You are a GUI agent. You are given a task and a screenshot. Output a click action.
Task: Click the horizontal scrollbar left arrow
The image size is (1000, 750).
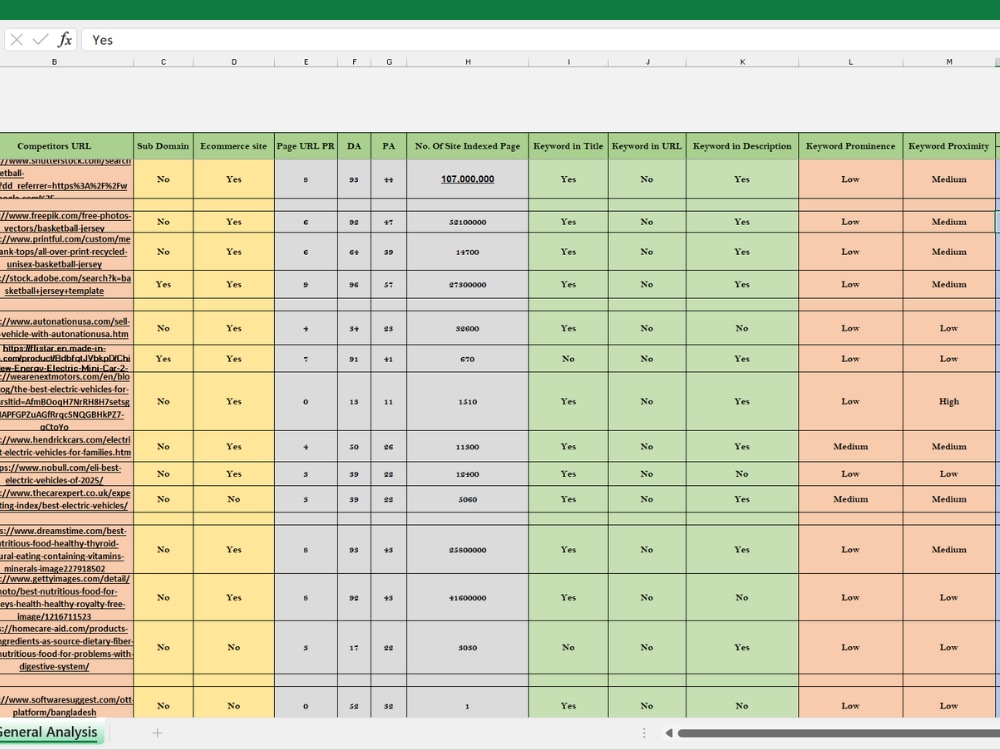(668, 733)
